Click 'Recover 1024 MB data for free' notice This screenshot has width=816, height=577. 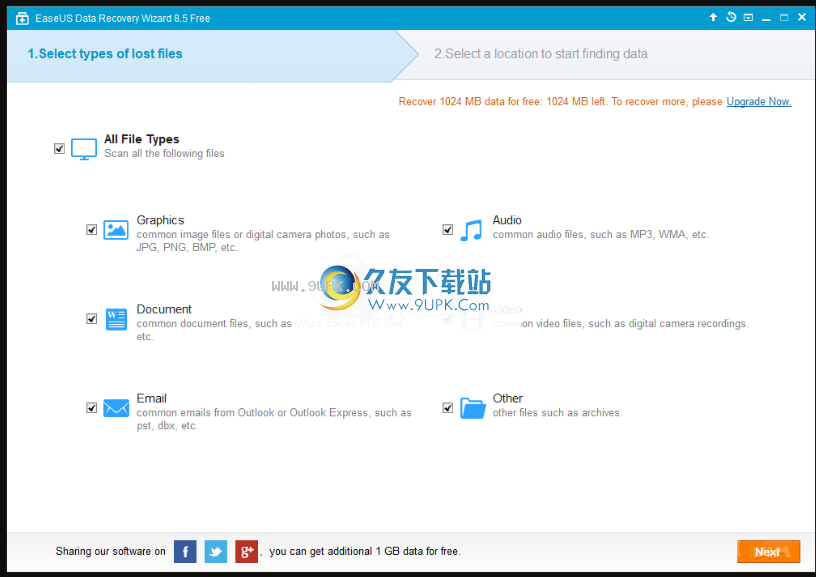(560, 101)
